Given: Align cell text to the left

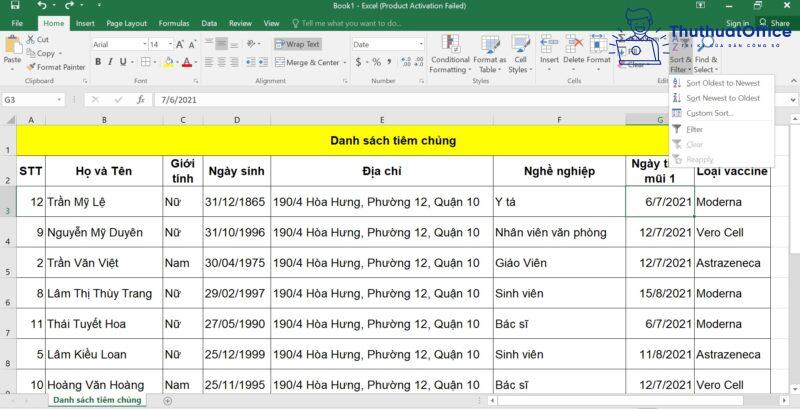Looking at the screenshot, I should pos(209,62).
